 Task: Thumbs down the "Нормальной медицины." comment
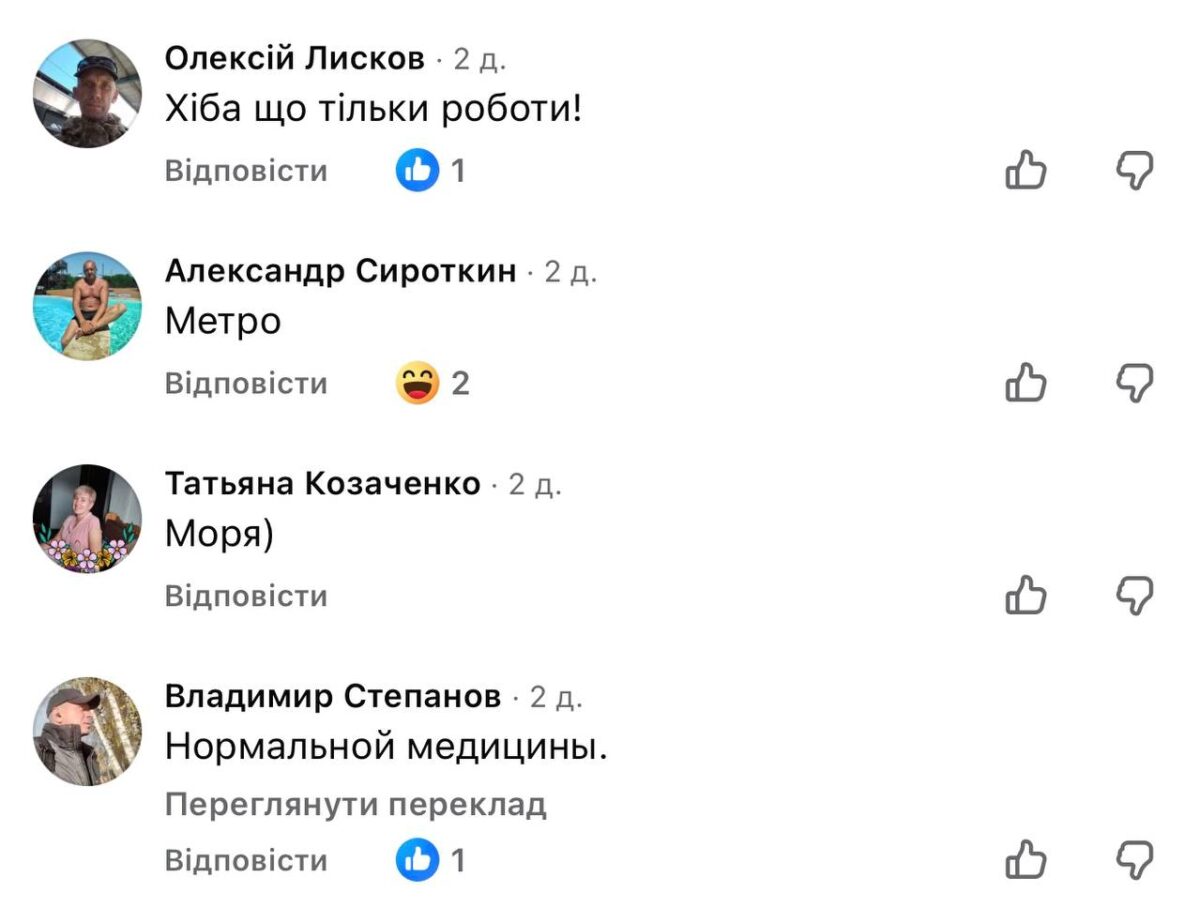click(x=1135, y=861)
